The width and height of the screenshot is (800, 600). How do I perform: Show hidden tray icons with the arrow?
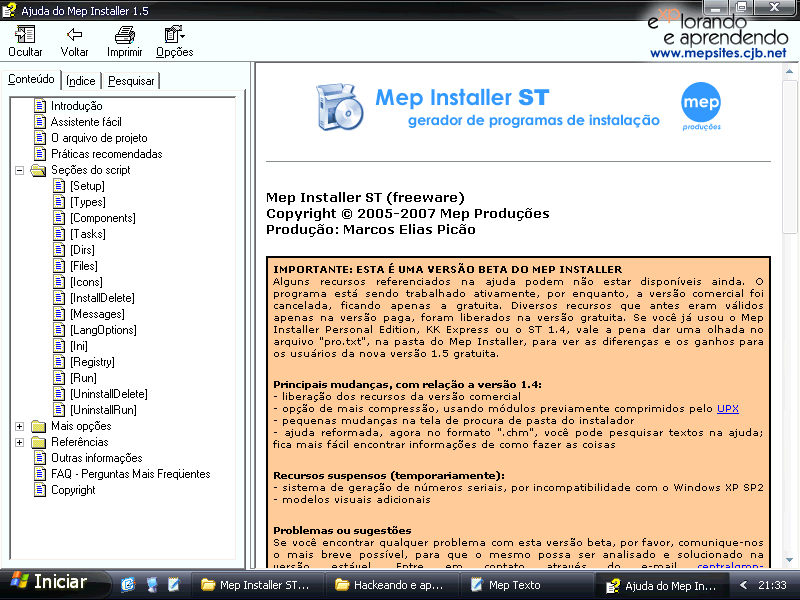pyautogui.click(x=743, y=585)
